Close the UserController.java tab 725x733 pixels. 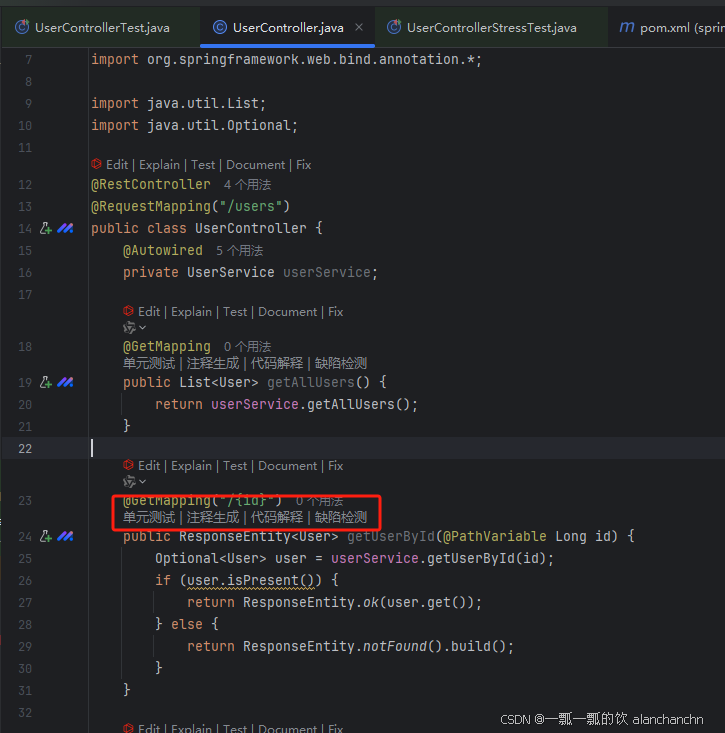point(359,28)
